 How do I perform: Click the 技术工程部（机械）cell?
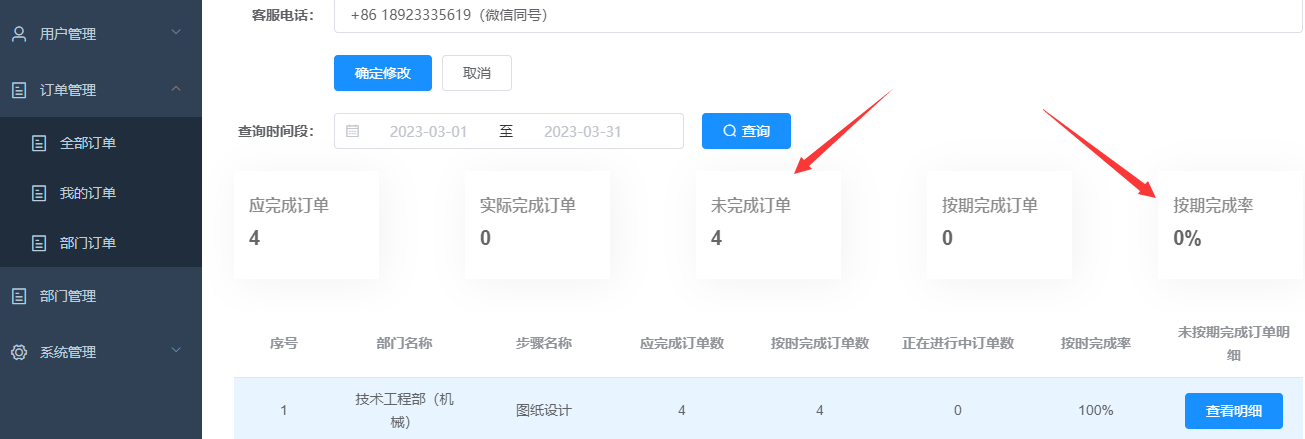point(404,410)
